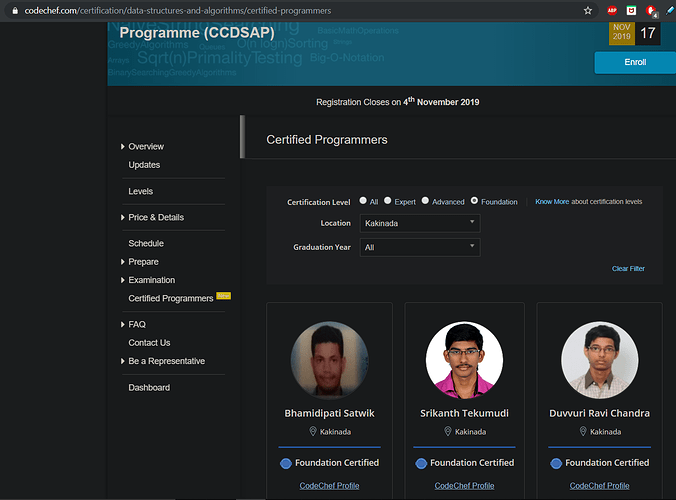Open the Location dropdown showing Kakinada
The height and width of the screenshot is (500, 676).
coord(420,223)
